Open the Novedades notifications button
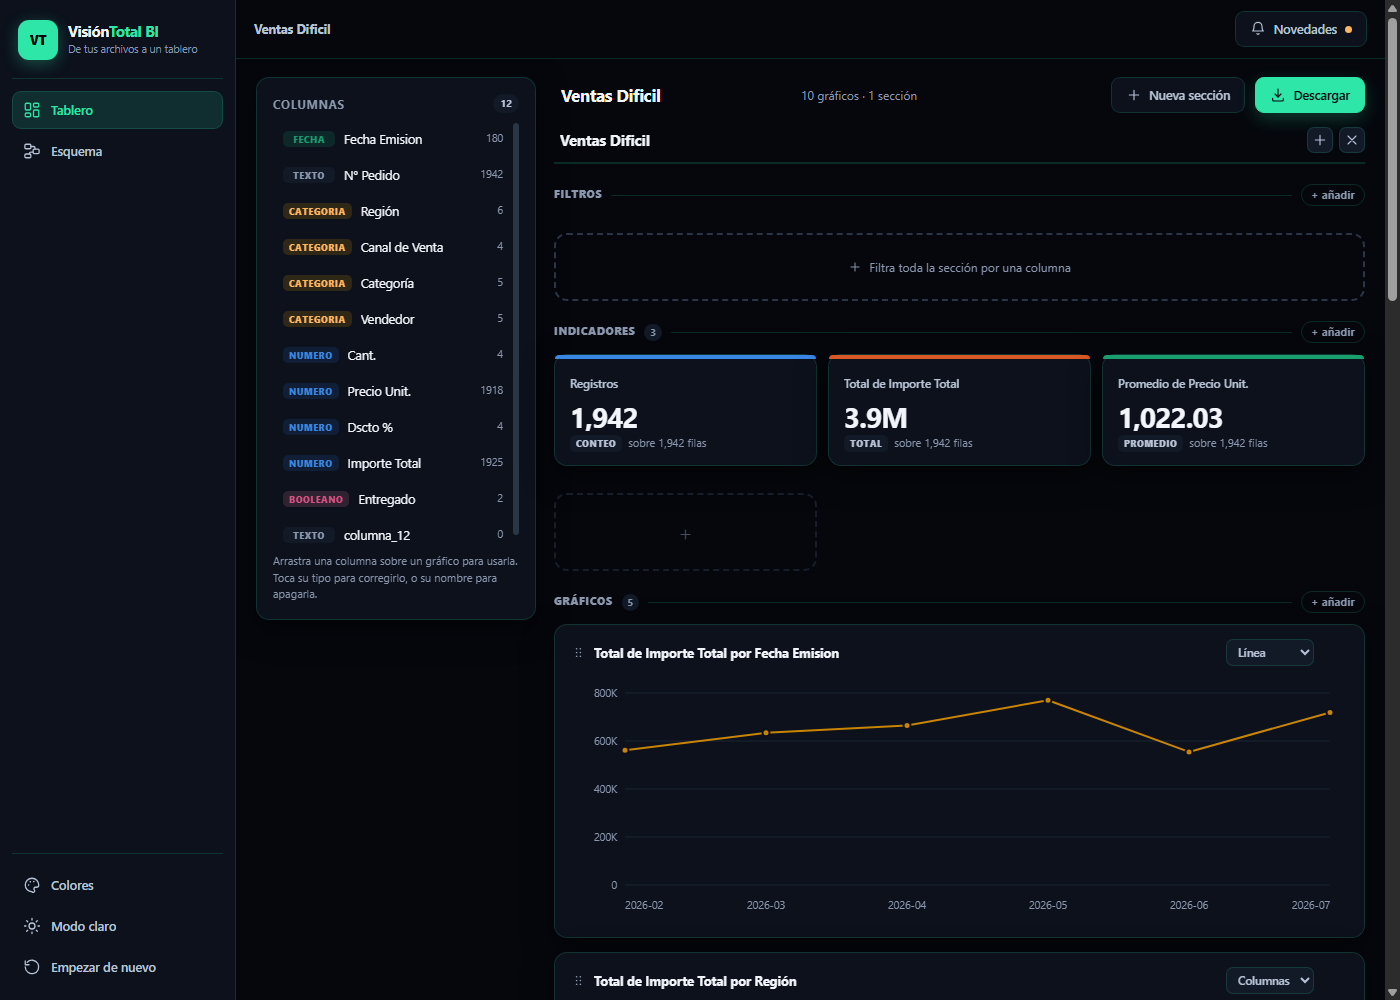The height and width of the screenshot is (1000, 1400). pos(1301,29)
